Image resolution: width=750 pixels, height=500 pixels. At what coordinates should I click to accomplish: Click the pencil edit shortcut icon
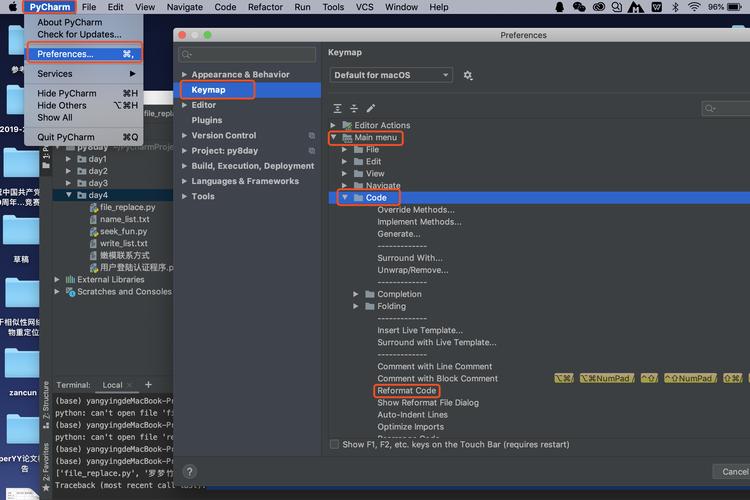coord(371,109)
